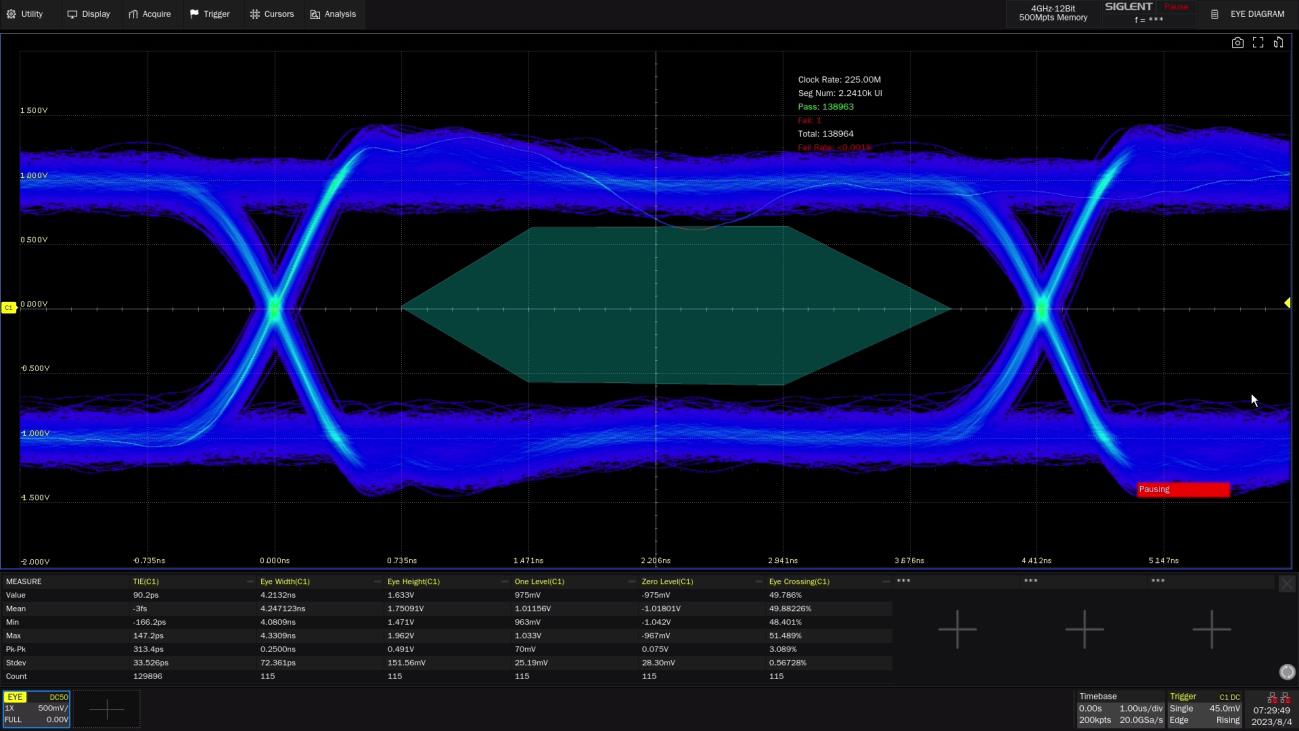Remove the TIE(C1) measurement column
This screenshot has height=731, width=1299.
click(x=250, y=582)
